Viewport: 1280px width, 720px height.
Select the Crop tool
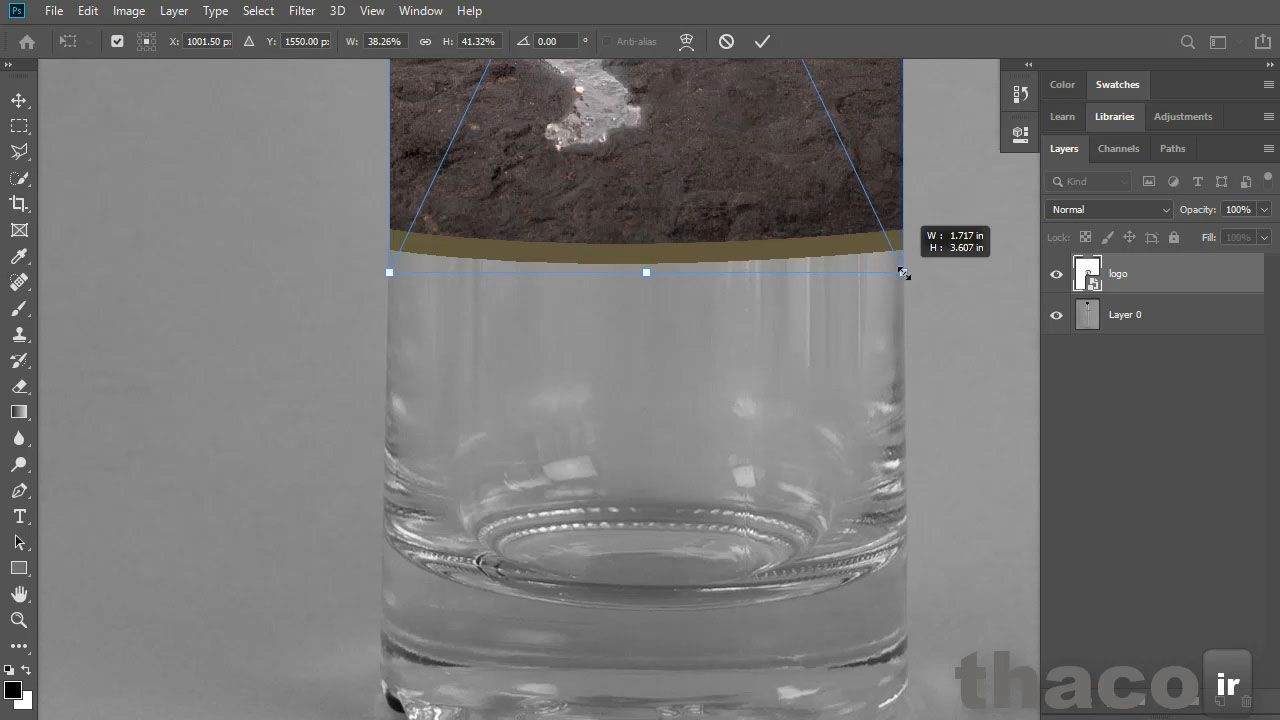[19, 204]
